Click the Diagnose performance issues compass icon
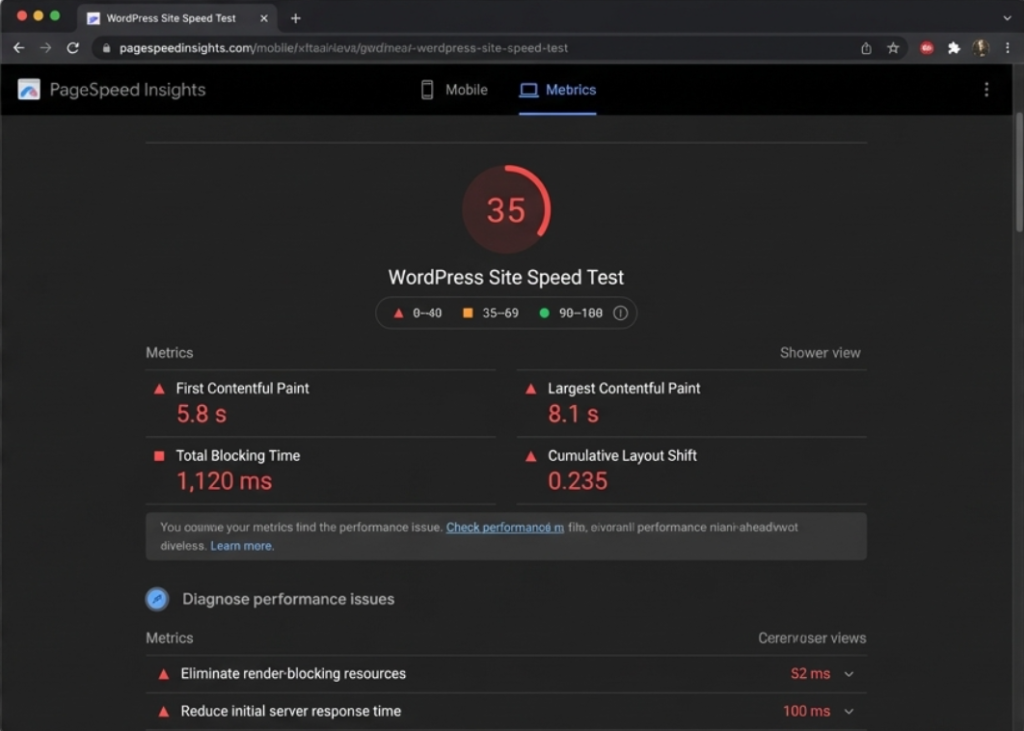 click(157, 599)
